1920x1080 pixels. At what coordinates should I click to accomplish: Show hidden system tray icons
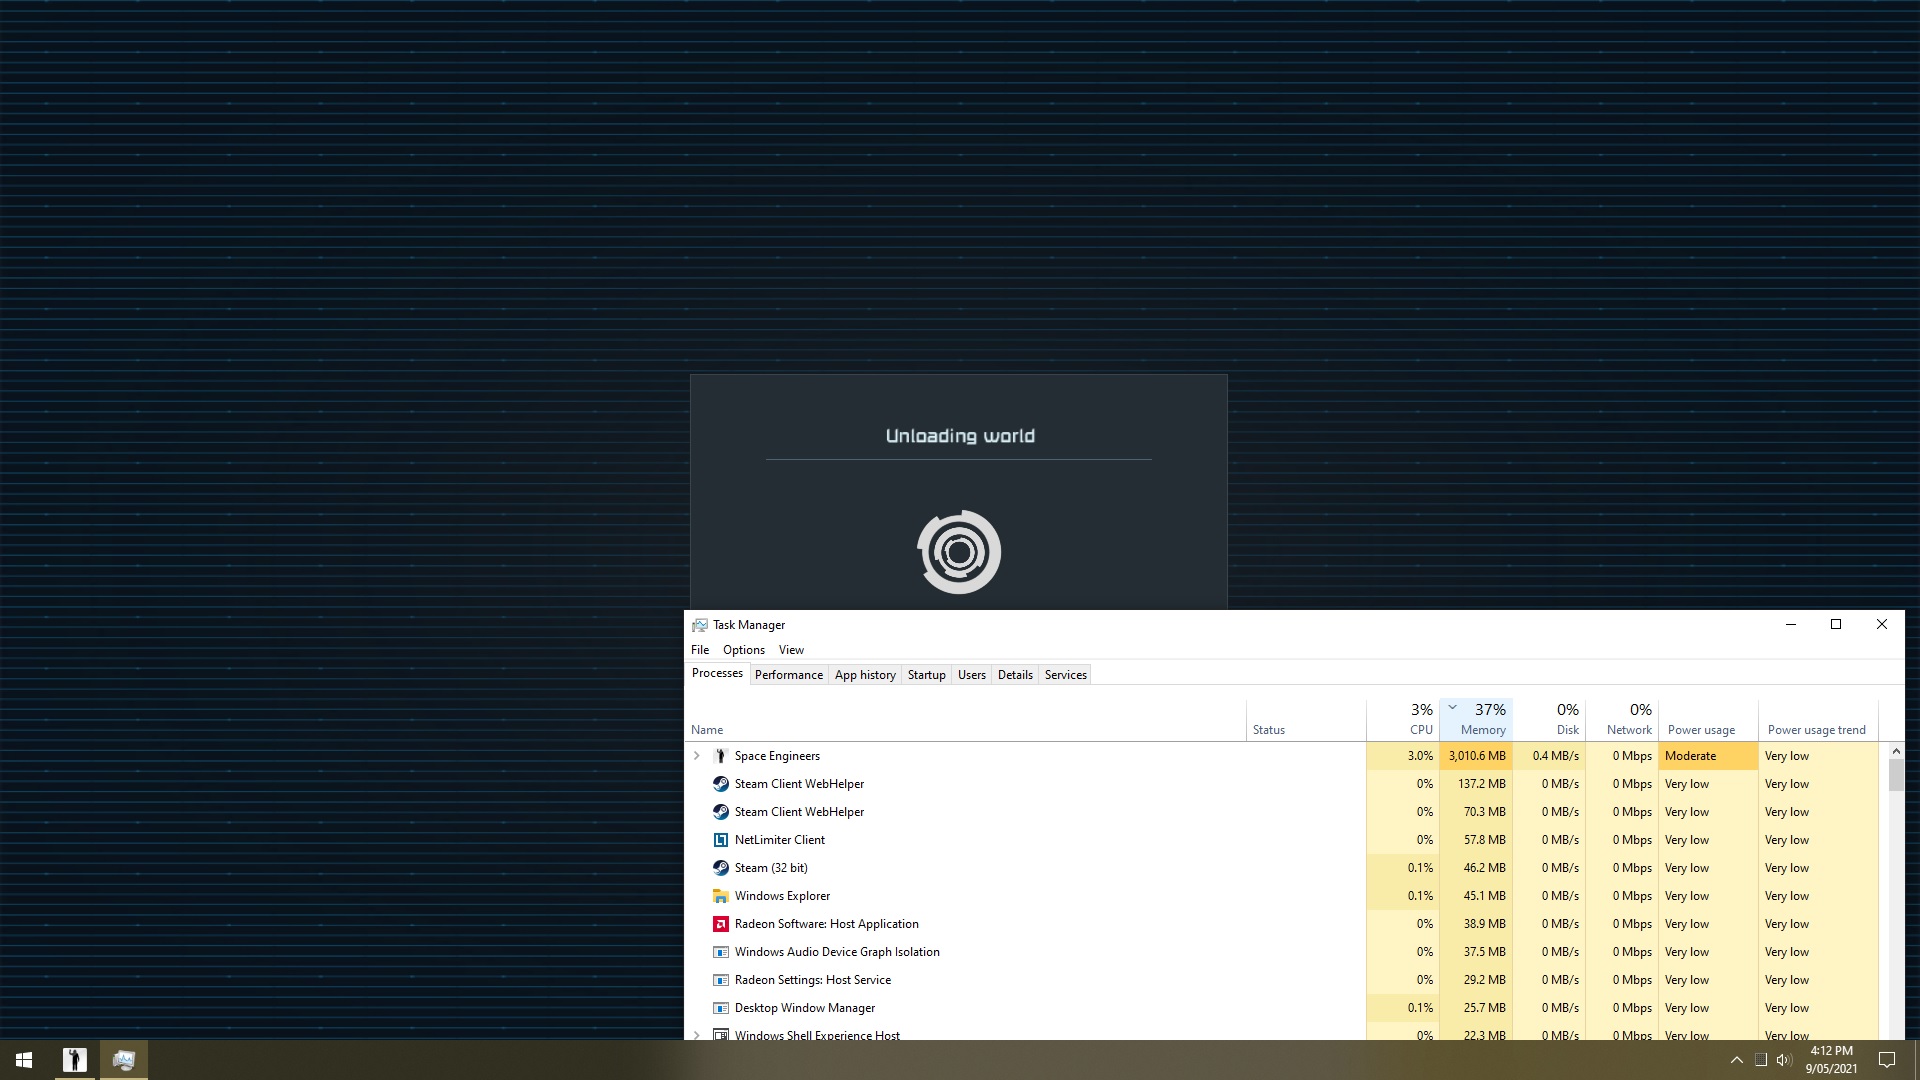[1736, 1060]
